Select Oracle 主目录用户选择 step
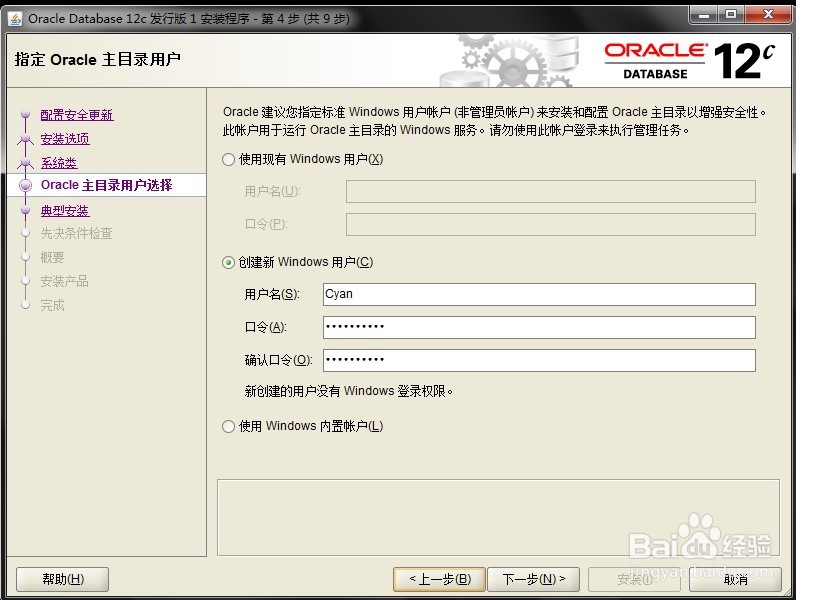 [x=107, y=185]
